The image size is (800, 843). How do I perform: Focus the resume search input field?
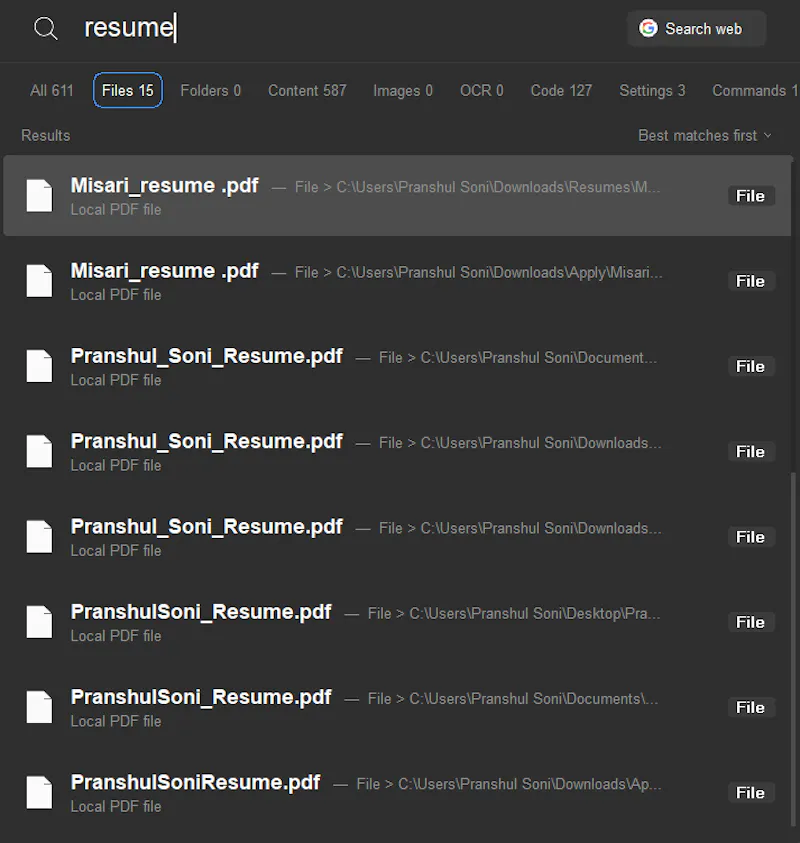[344, 28]
